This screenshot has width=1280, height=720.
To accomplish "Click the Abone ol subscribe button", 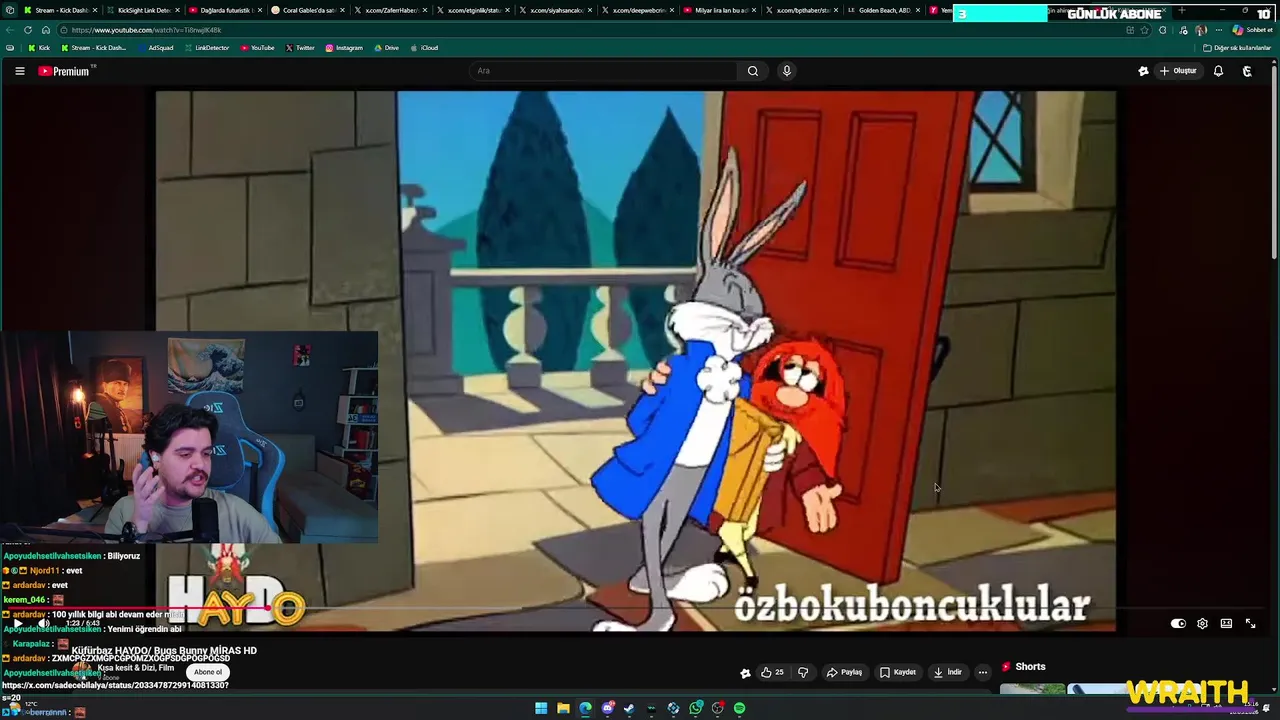I will coord(208,672).
